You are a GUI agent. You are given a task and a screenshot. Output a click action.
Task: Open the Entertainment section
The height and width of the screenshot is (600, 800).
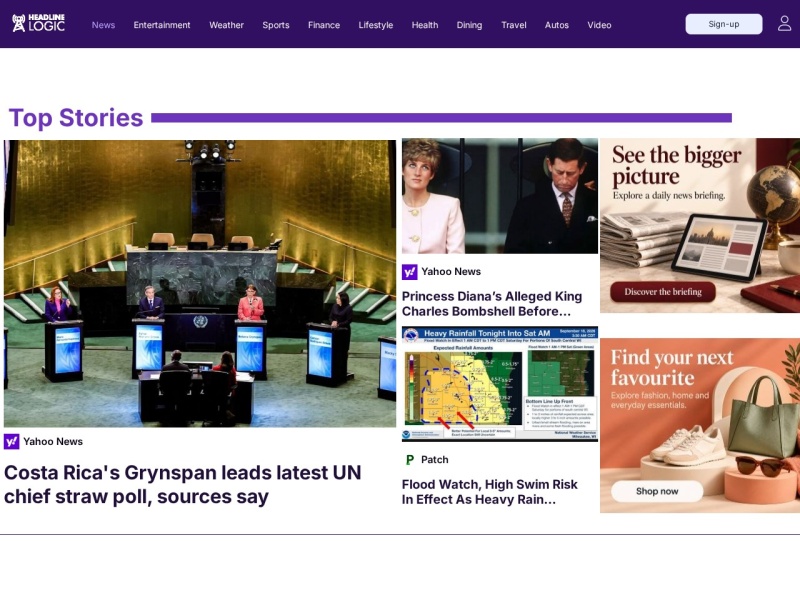point(162,25)
